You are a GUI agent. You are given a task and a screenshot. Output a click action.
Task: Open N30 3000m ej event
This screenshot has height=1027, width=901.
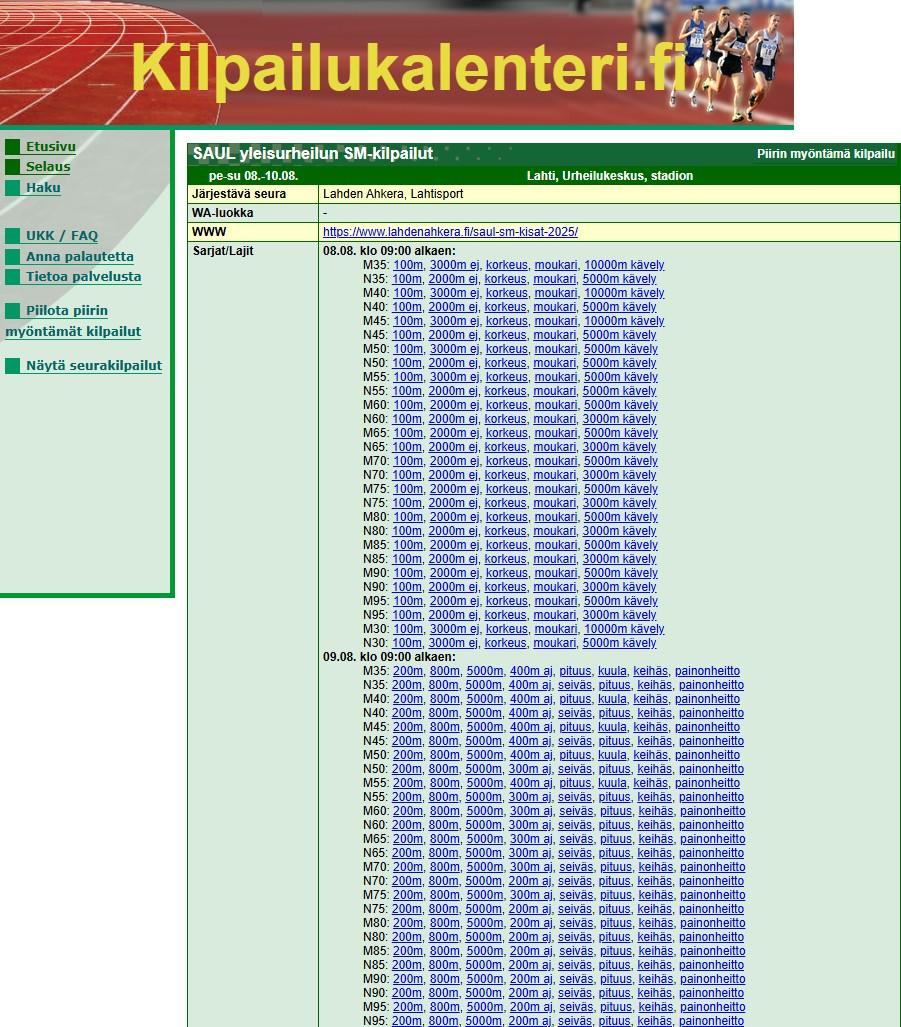click(x=452, y=643)
